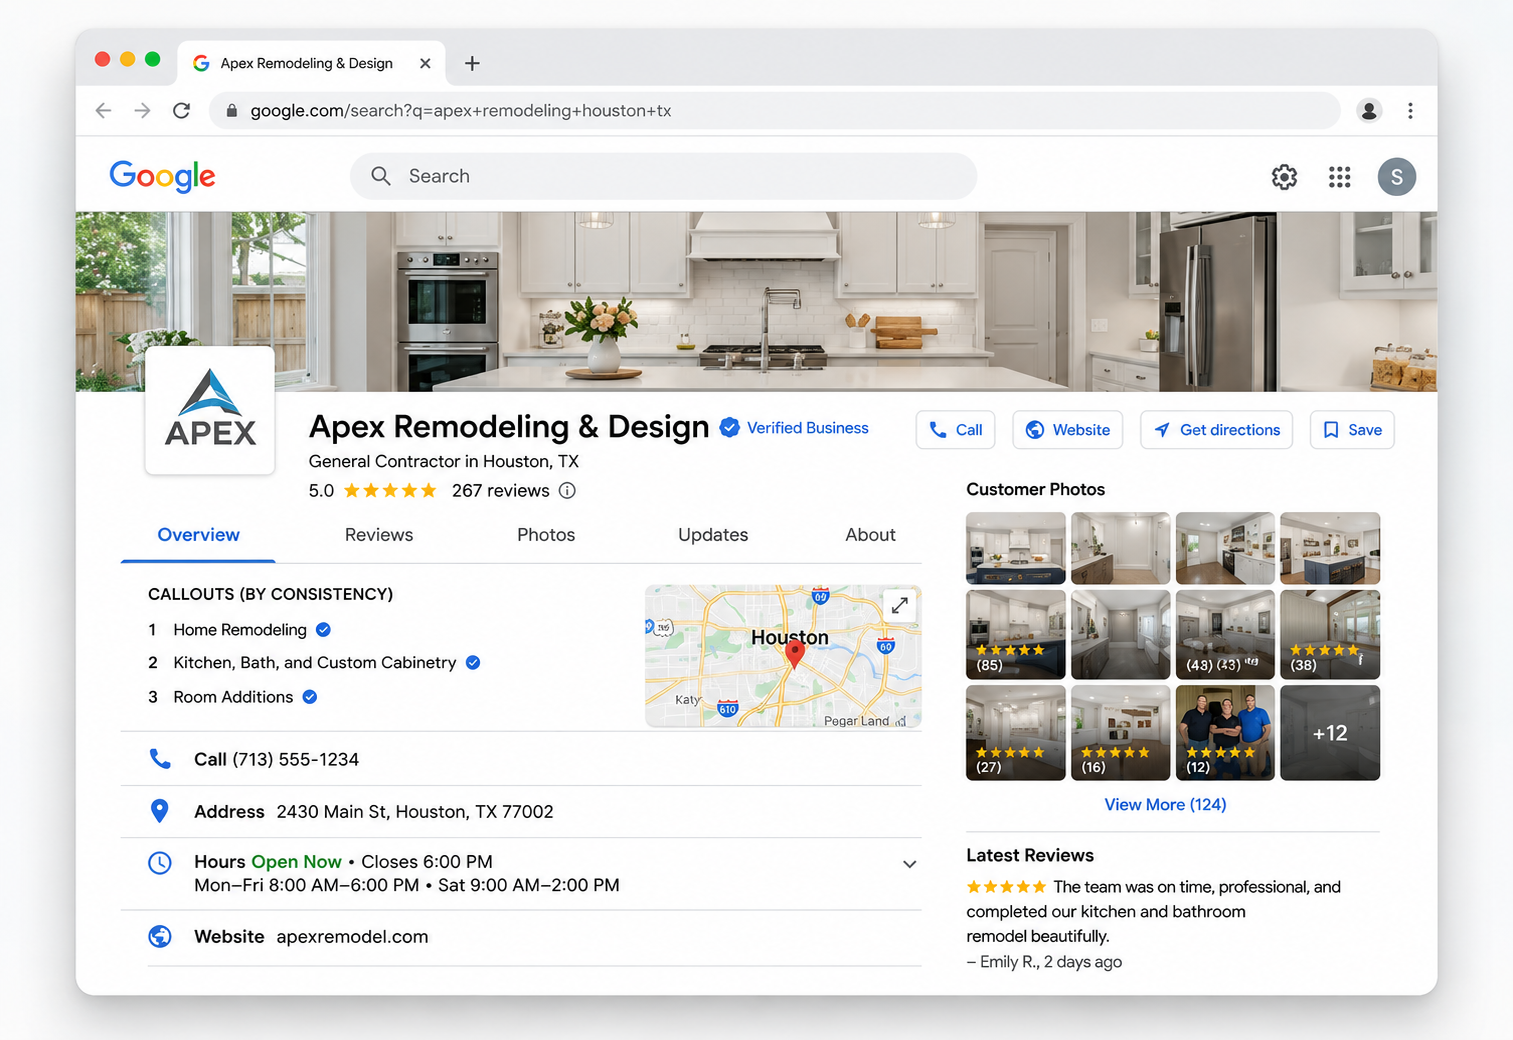Screen dimensions: 1513x1040
Task: Open the About tab
Action: [x=870, y=535]
